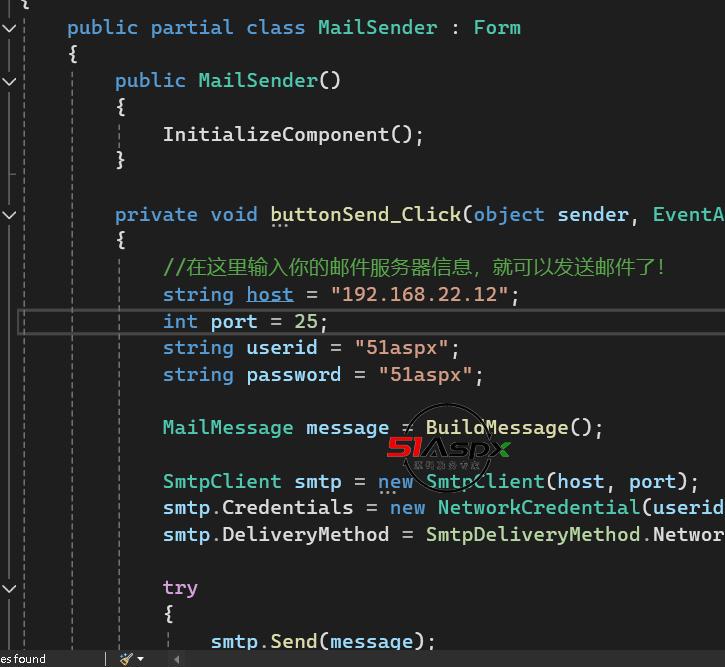Click the 'int' keyword on port line
The height and width of the screenshot is (667, 725).
[x=180, y=322]
